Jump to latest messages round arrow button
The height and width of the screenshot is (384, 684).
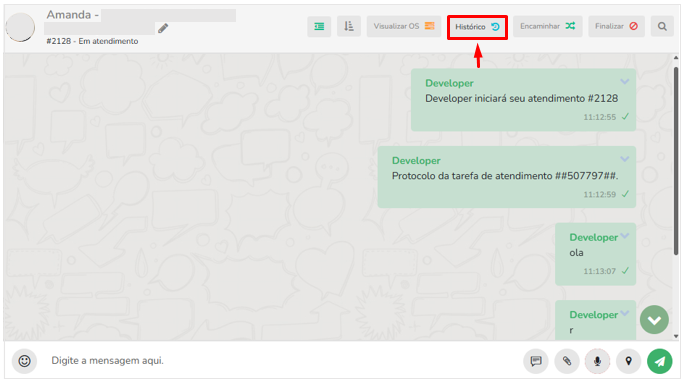pos(654,320)
